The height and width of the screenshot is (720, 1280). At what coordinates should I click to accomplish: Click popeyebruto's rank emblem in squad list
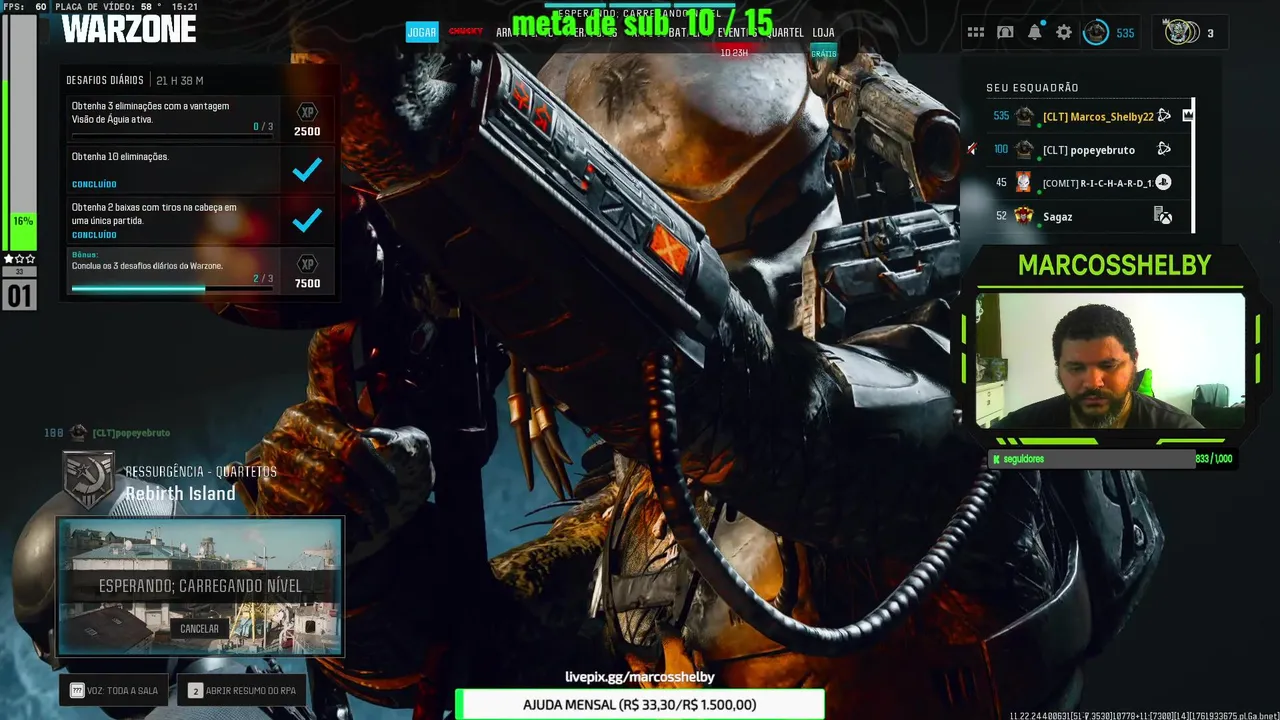[1024, 149]
